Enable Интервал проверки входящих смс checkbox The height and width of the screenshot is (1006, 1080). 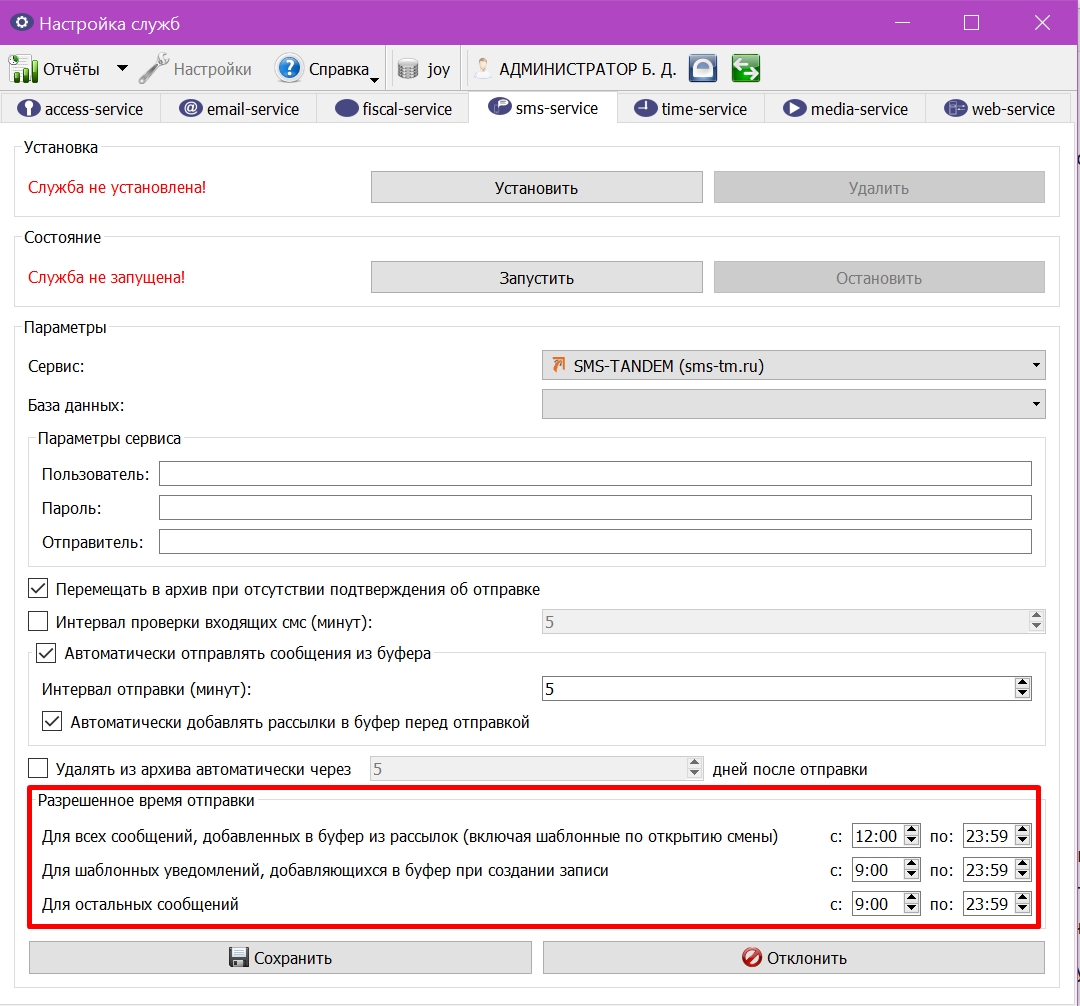[38, 622]
